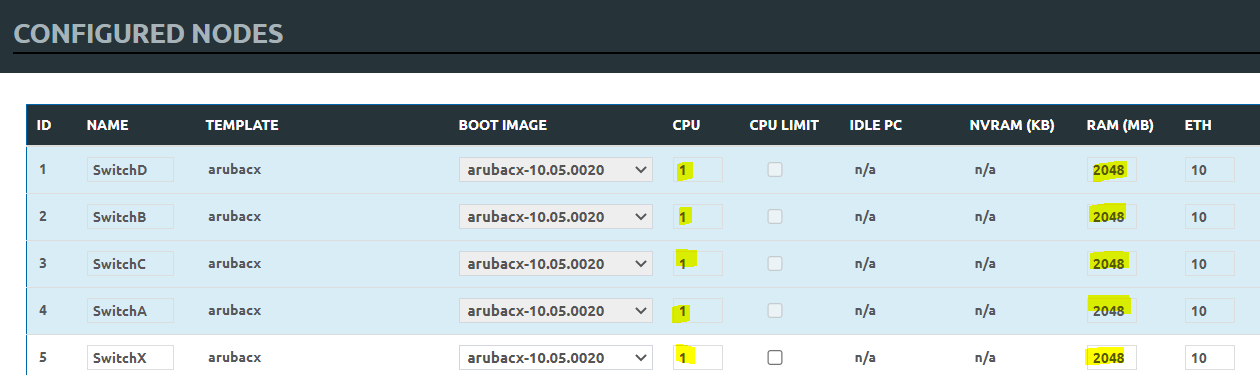Click the RAM (MB) column header

(1120, 126)
